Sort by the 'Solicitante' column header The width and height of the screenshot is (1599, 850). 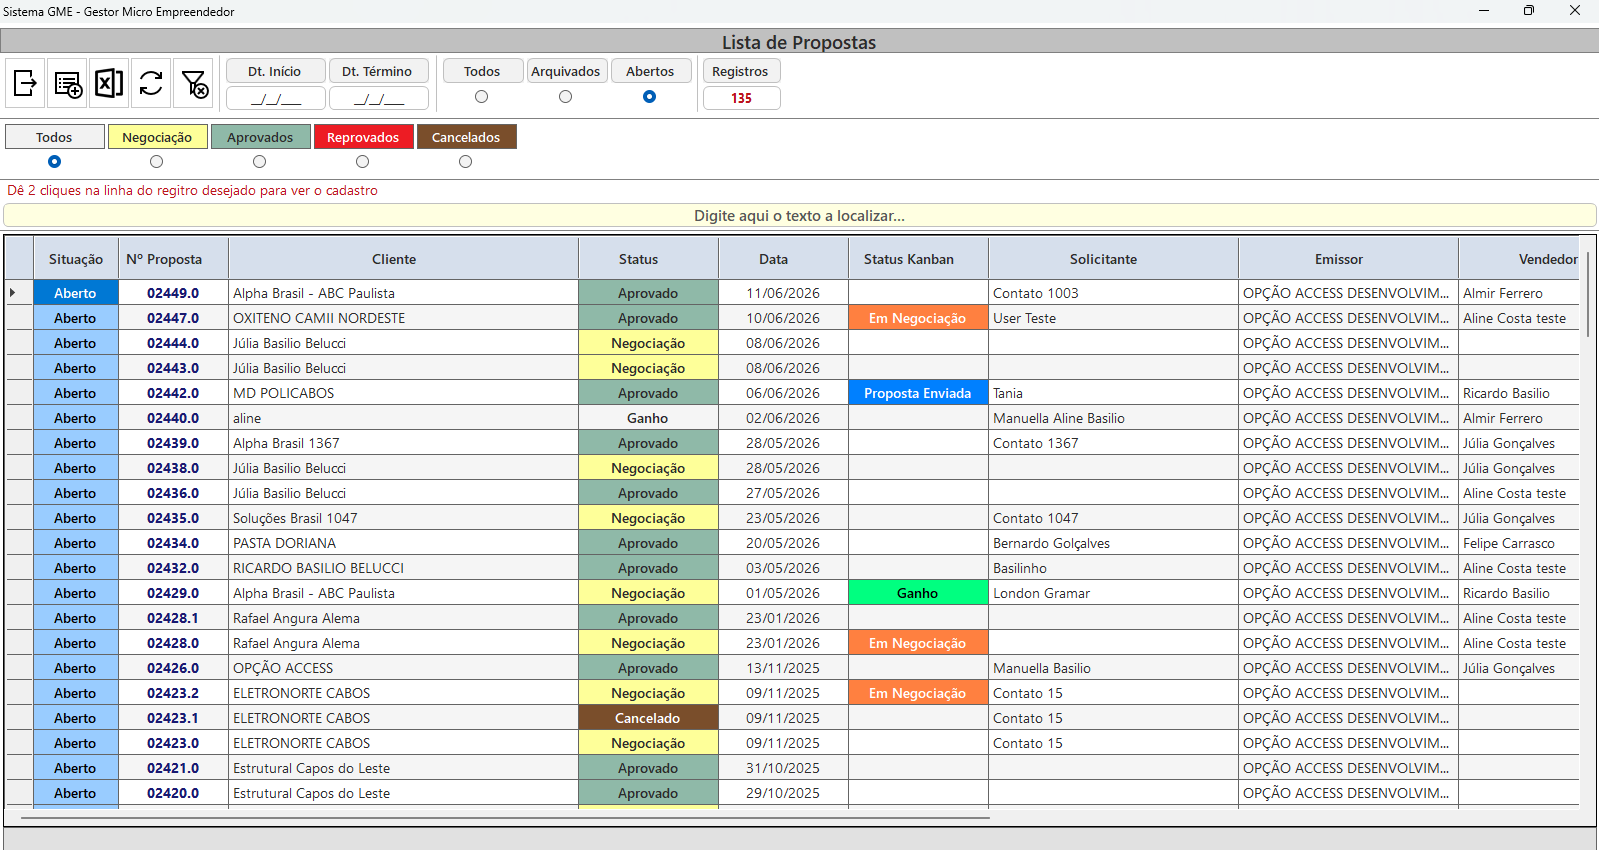point(1113,259)
